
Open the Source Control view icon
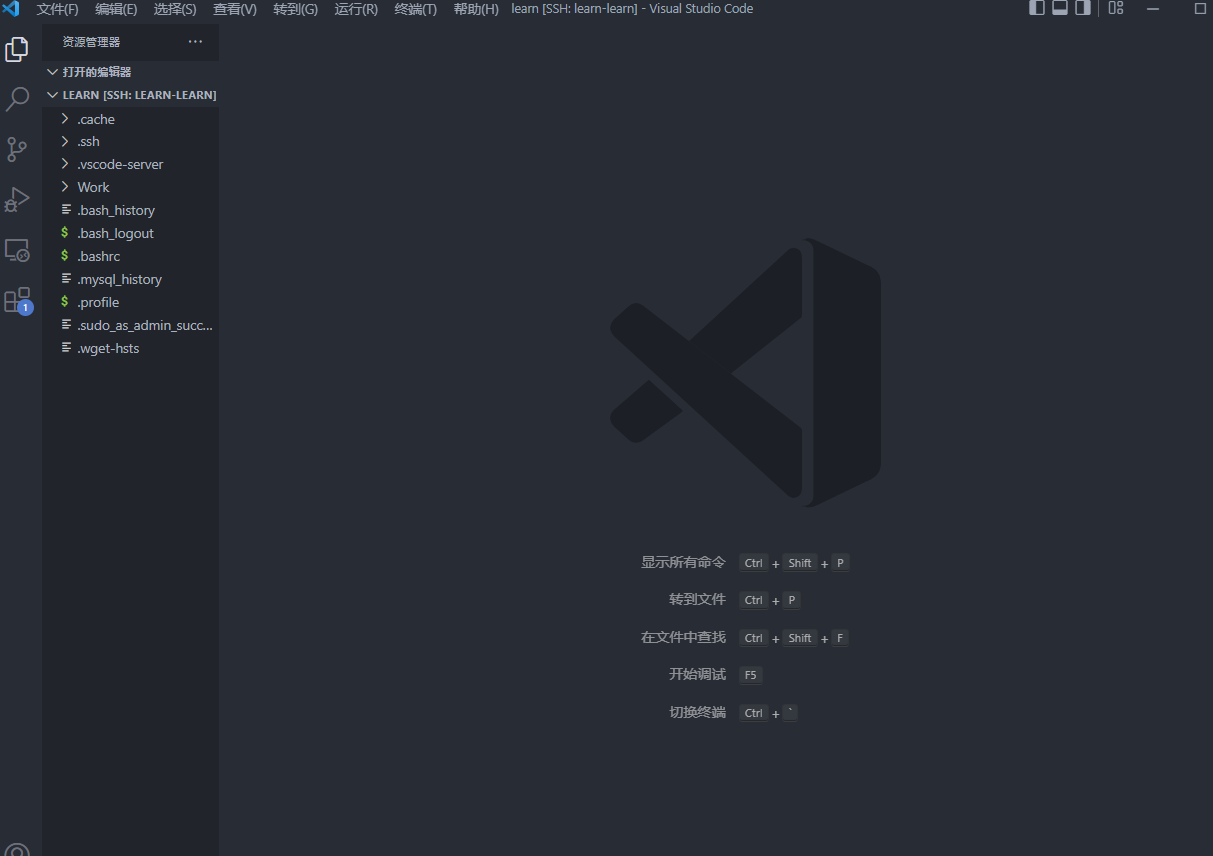click(x=17, y=149)
